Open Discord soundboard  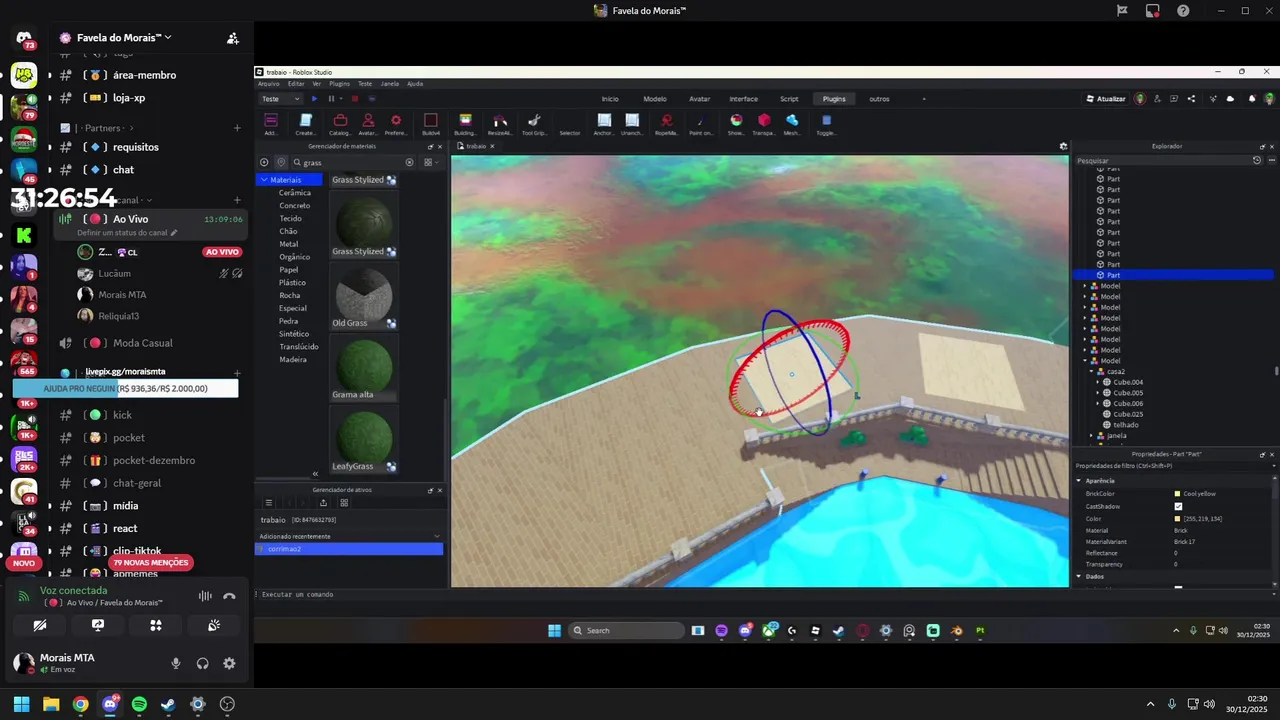(214, 625)
